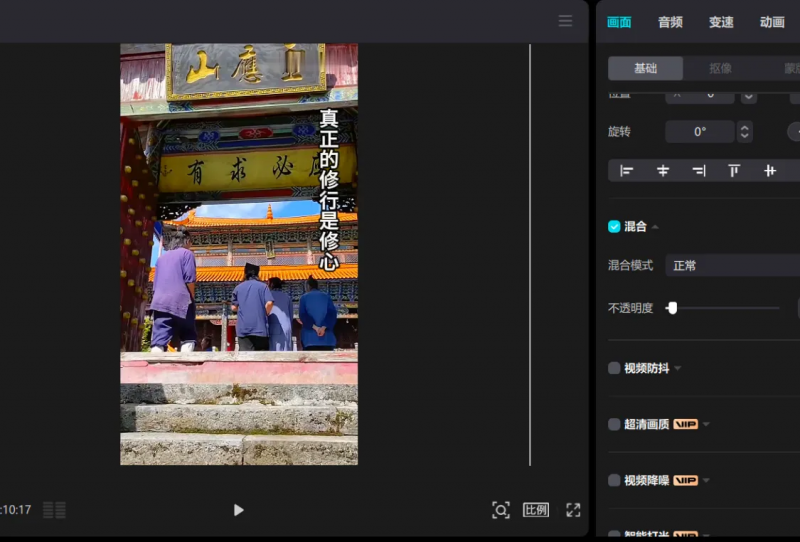
Task: Select the 抠像 sub-tab button
Action: tap(720, 69)
